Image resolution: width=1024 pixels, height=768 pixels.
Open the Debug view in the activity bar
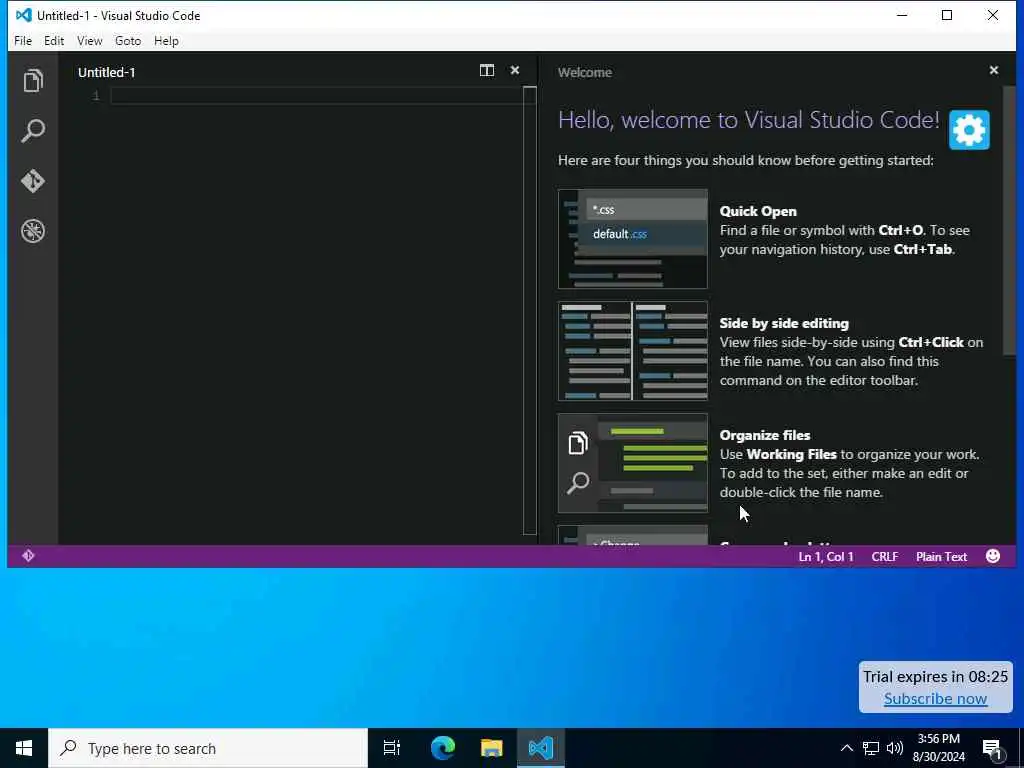pyautogui.click(x=33, y=231)
